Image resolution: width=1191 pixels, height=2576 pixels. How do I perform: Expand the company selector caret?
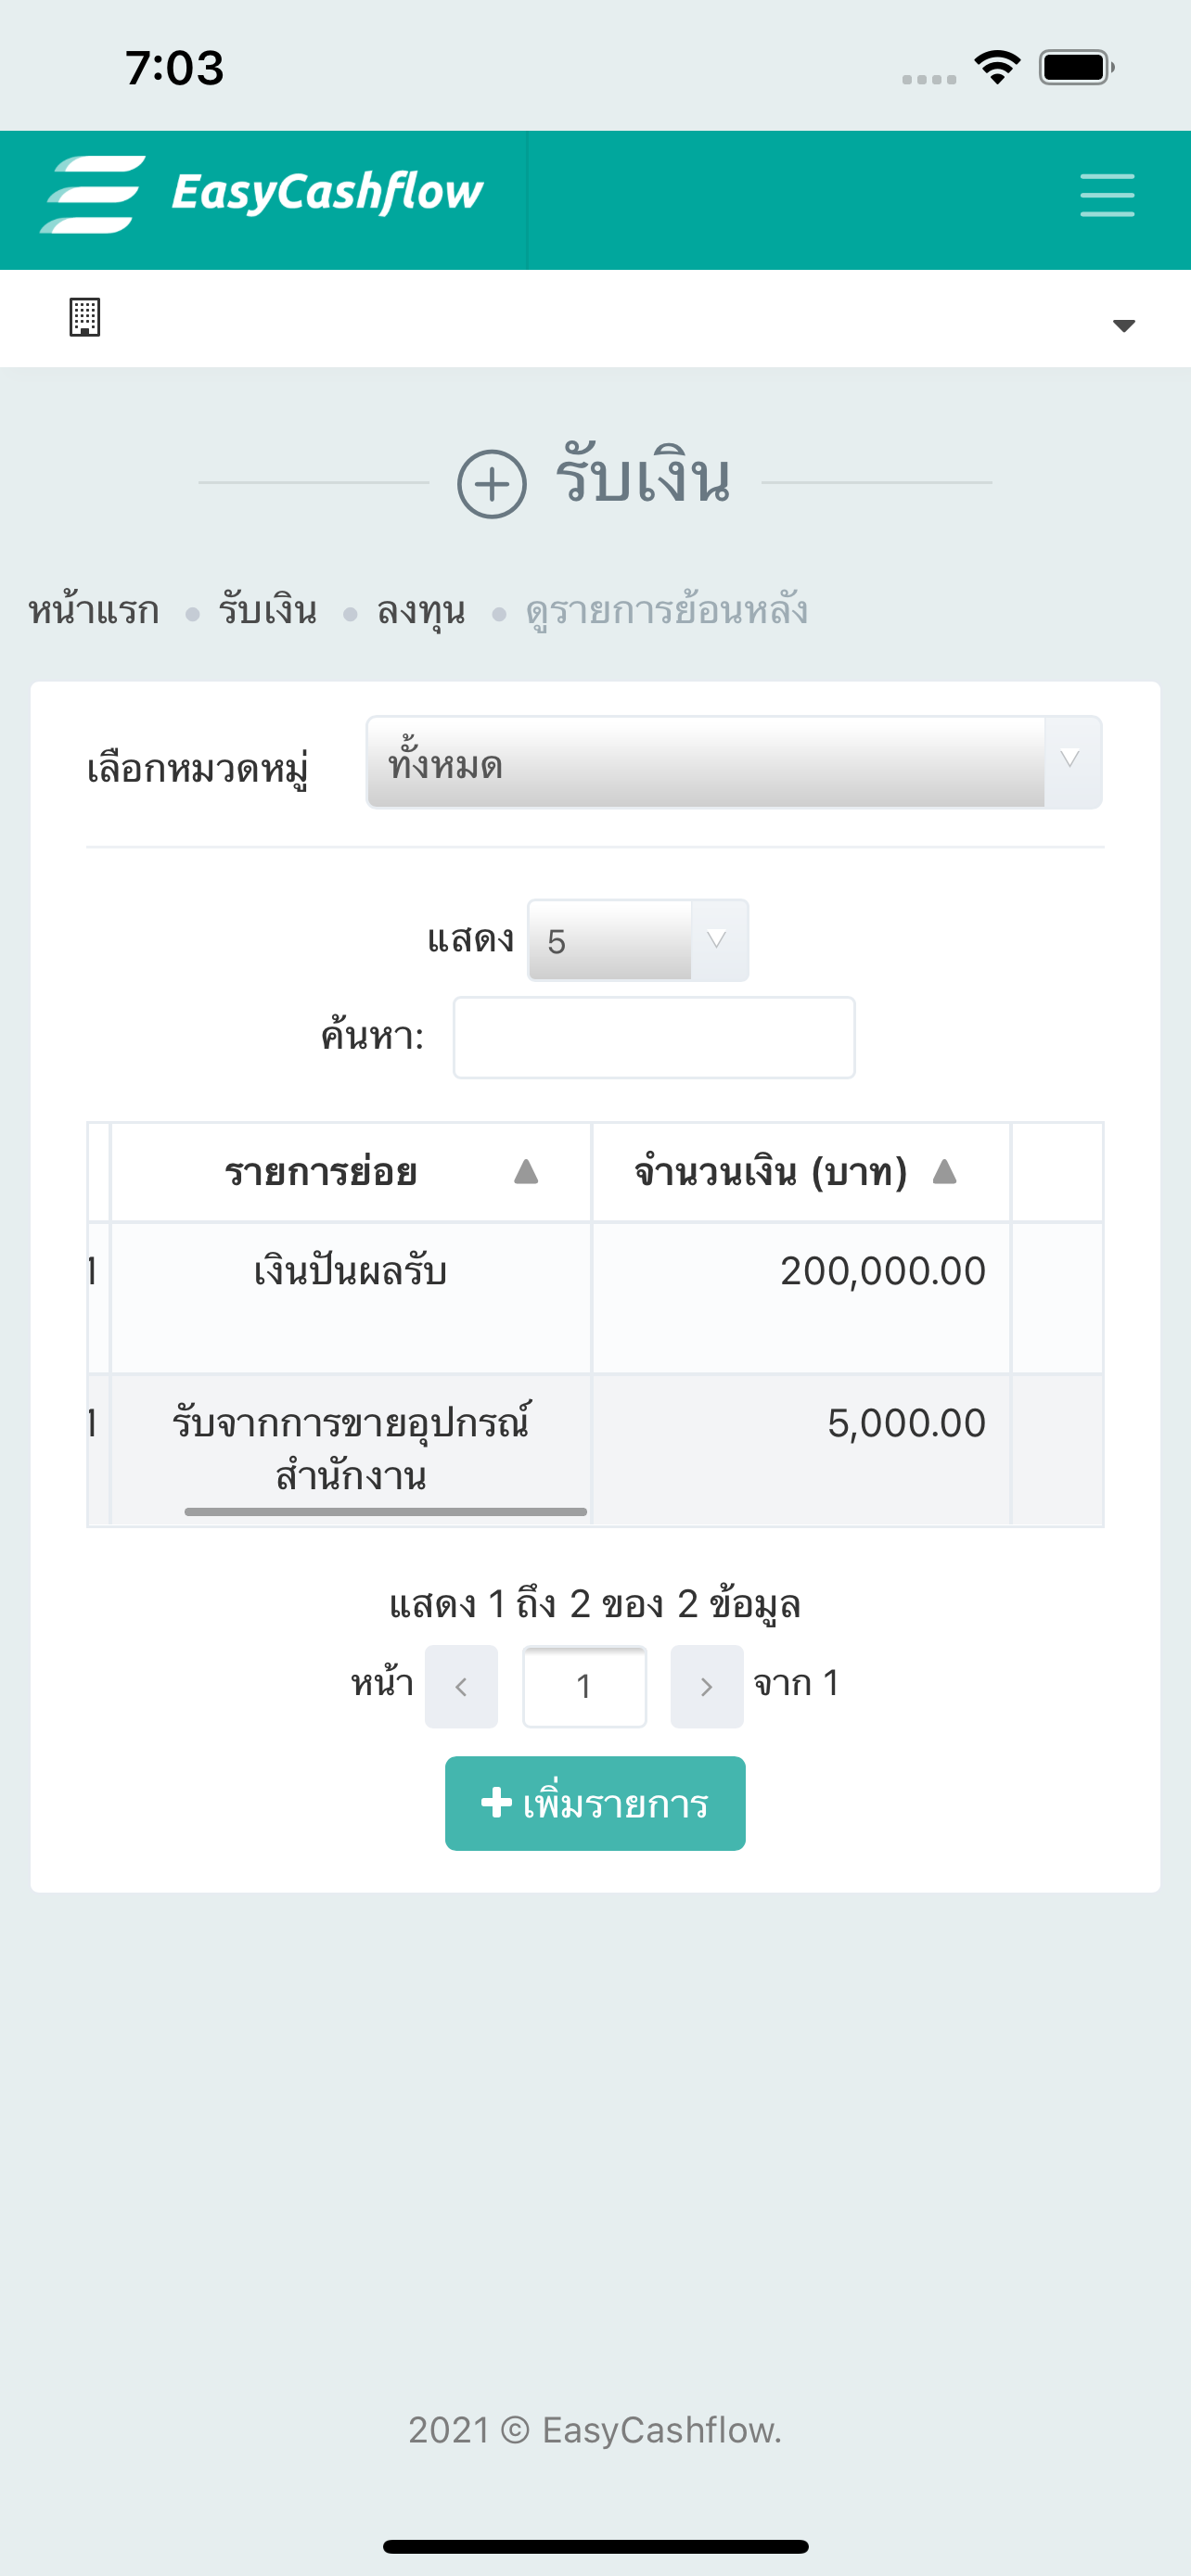click(x=1124, y=326)
